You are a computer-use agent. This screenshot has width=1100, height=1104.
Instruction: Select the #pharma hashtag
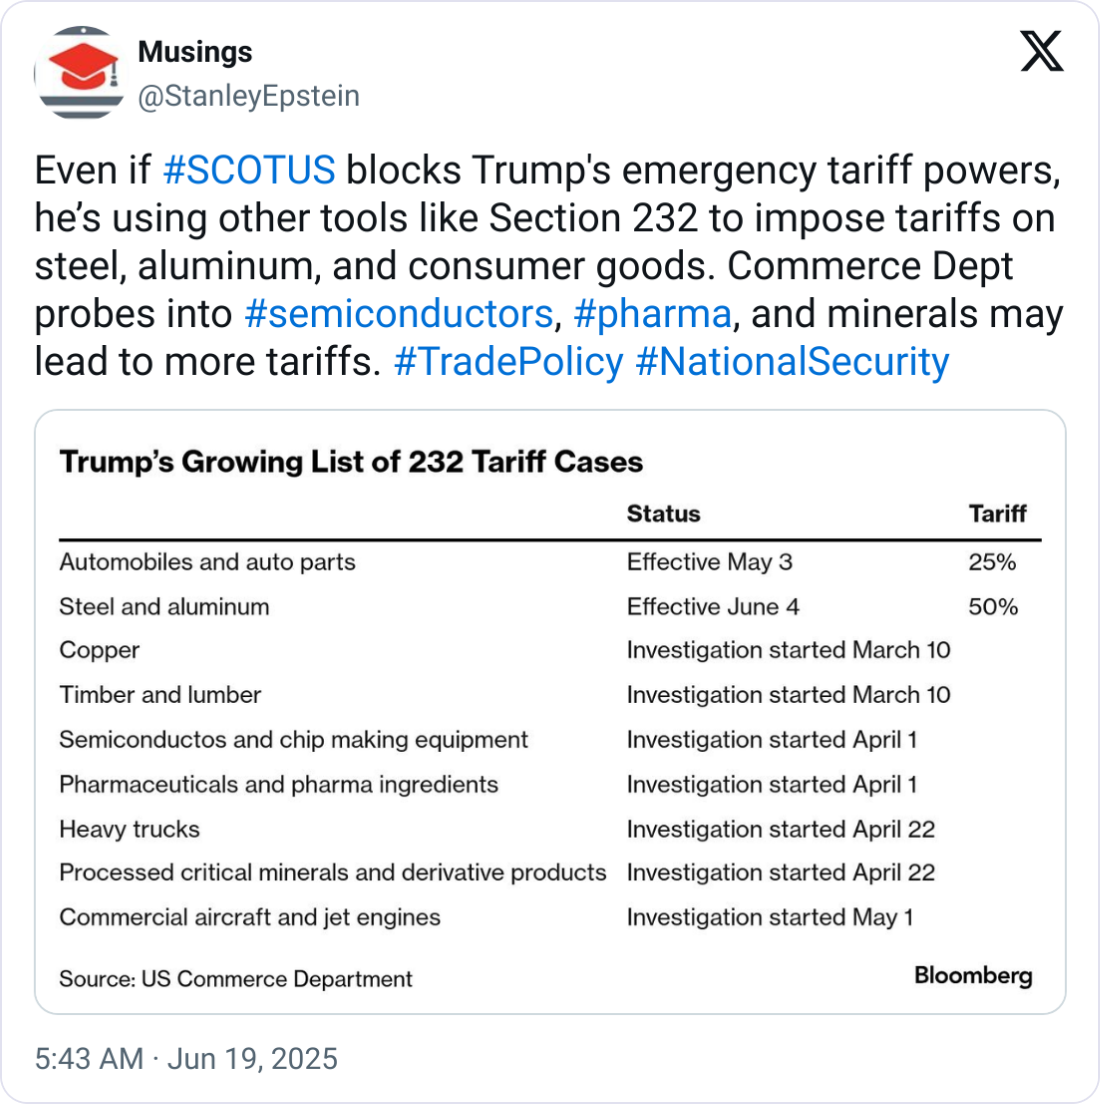[x=652, y=314]
